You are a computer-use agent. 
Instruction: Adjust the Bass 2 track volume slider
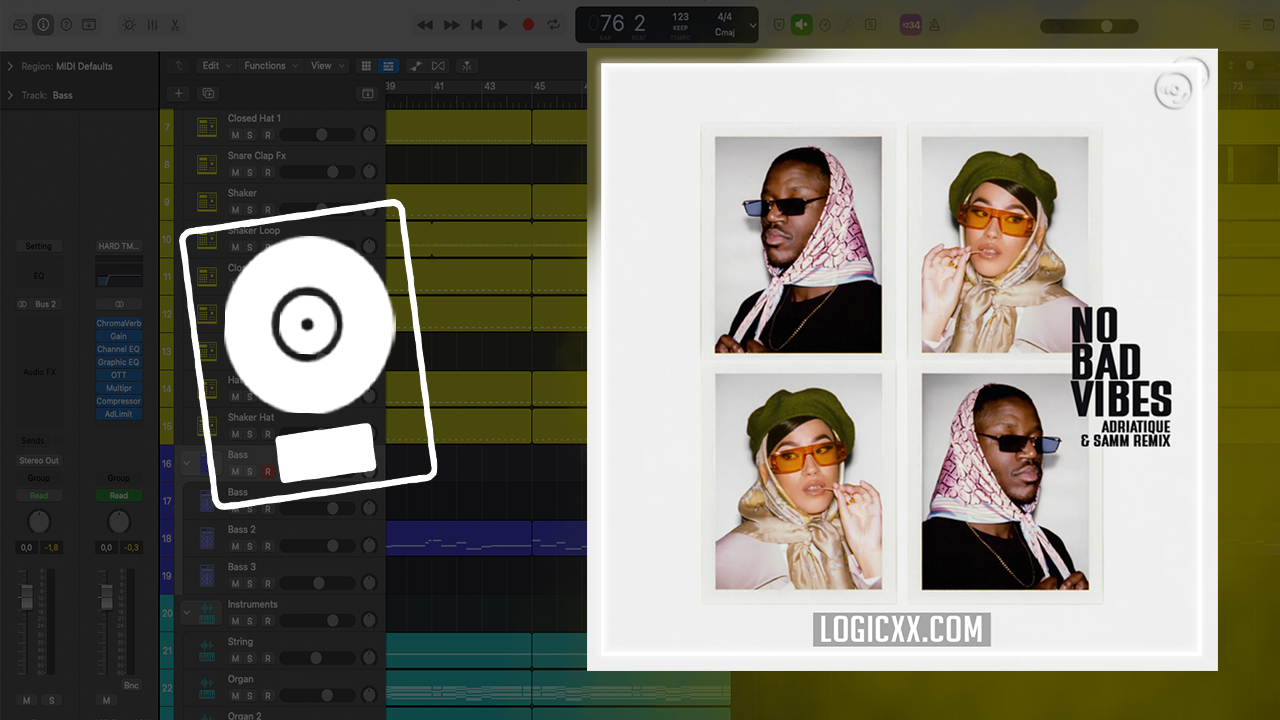318,546
